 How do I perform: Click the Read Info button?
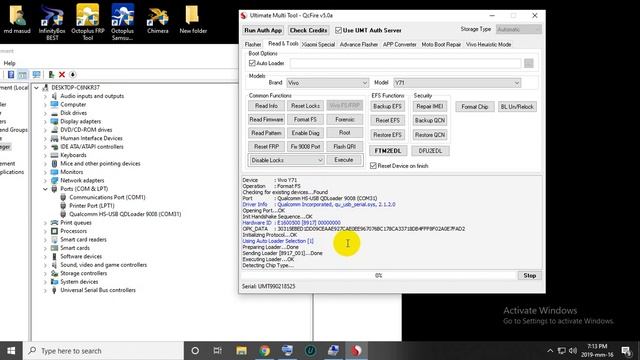tap(266, 106)
